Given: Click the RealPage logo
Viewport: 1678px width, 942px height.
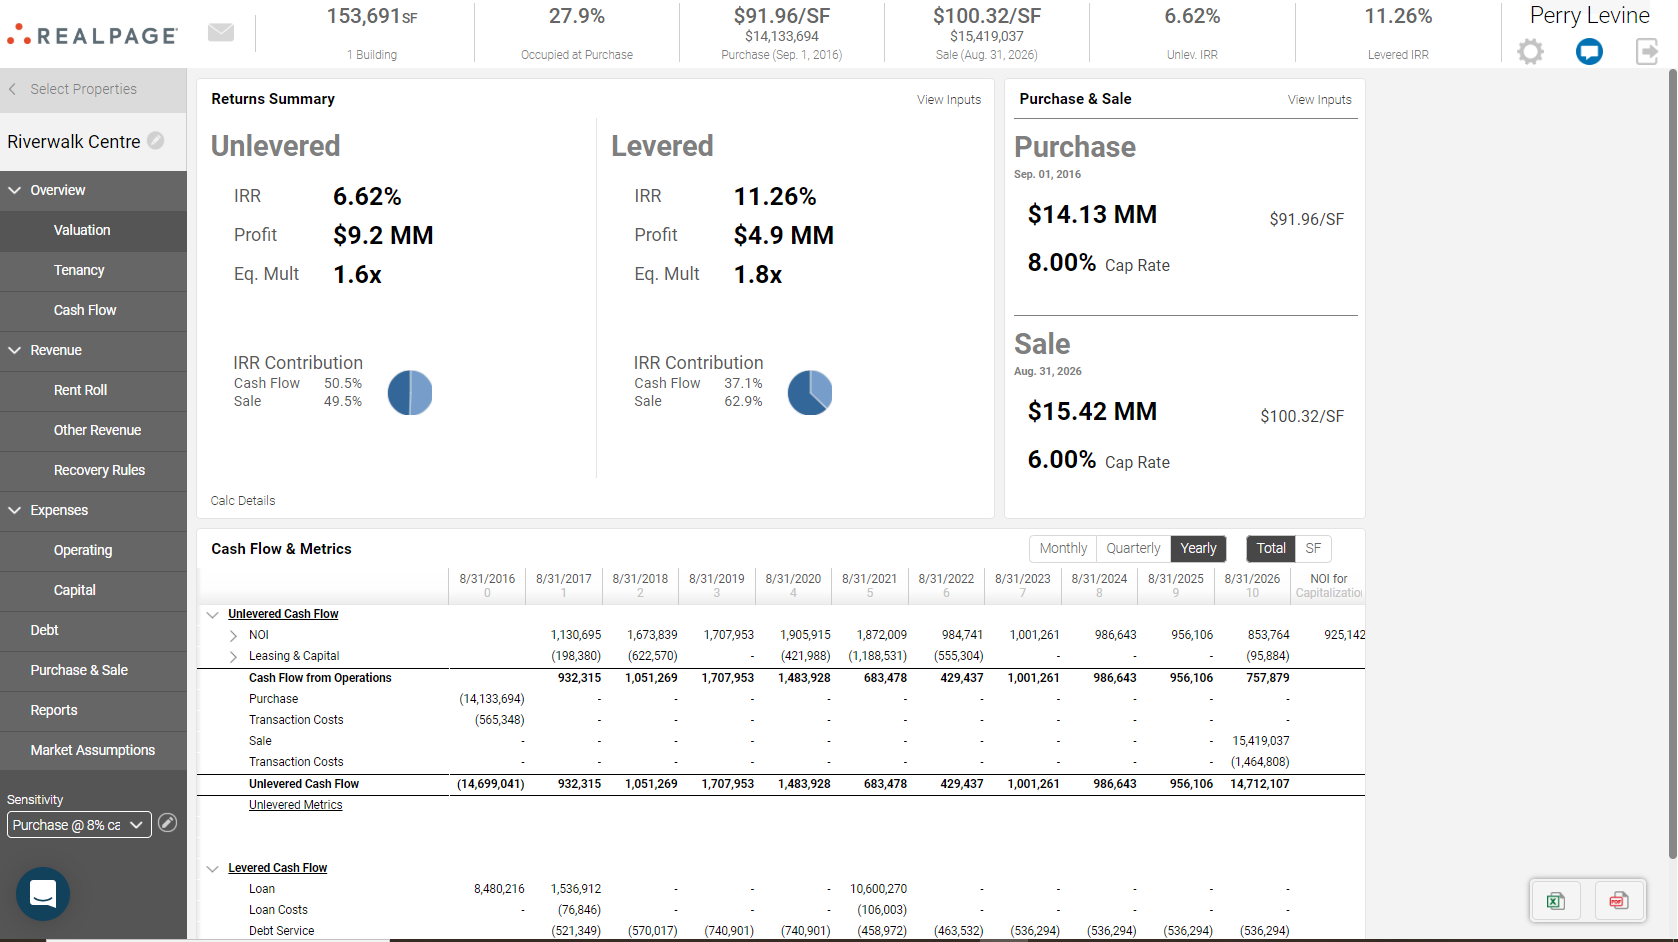Looking at the screenshot, I should (93, 33).
